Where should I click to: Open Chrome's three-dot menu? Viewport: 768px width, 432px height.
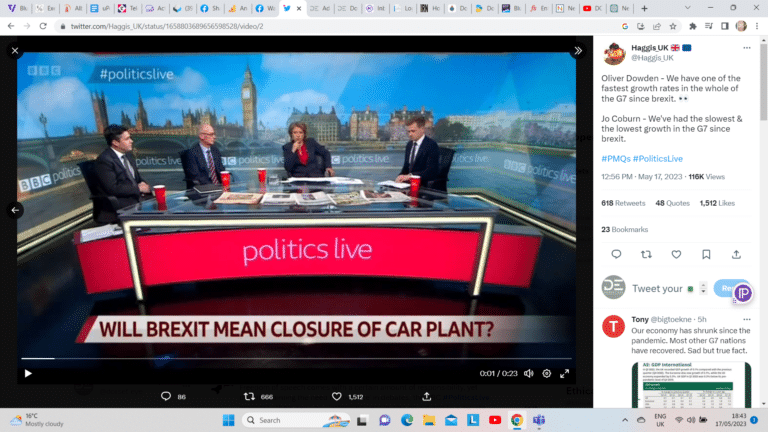point(757,26)
